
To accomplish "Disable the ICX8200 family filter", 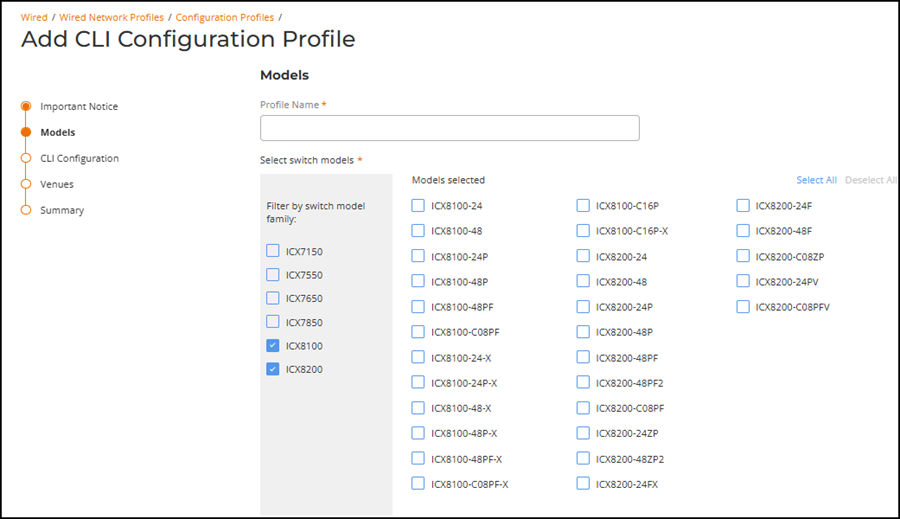I will pos(273,369).
